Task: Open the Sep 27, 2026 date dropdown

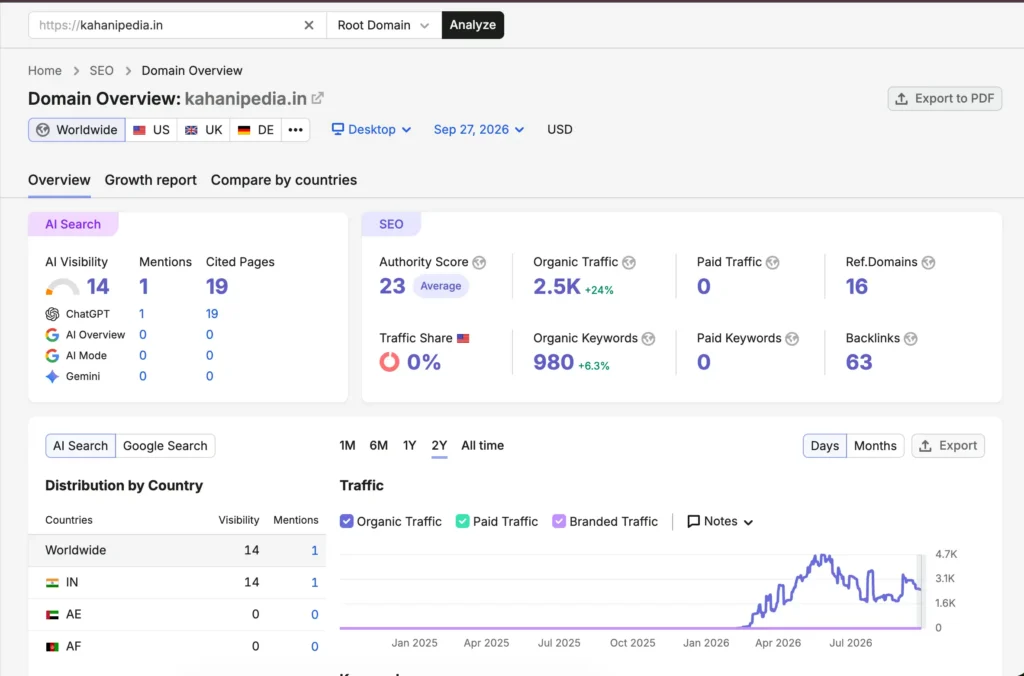Action: tap(479, 129)
